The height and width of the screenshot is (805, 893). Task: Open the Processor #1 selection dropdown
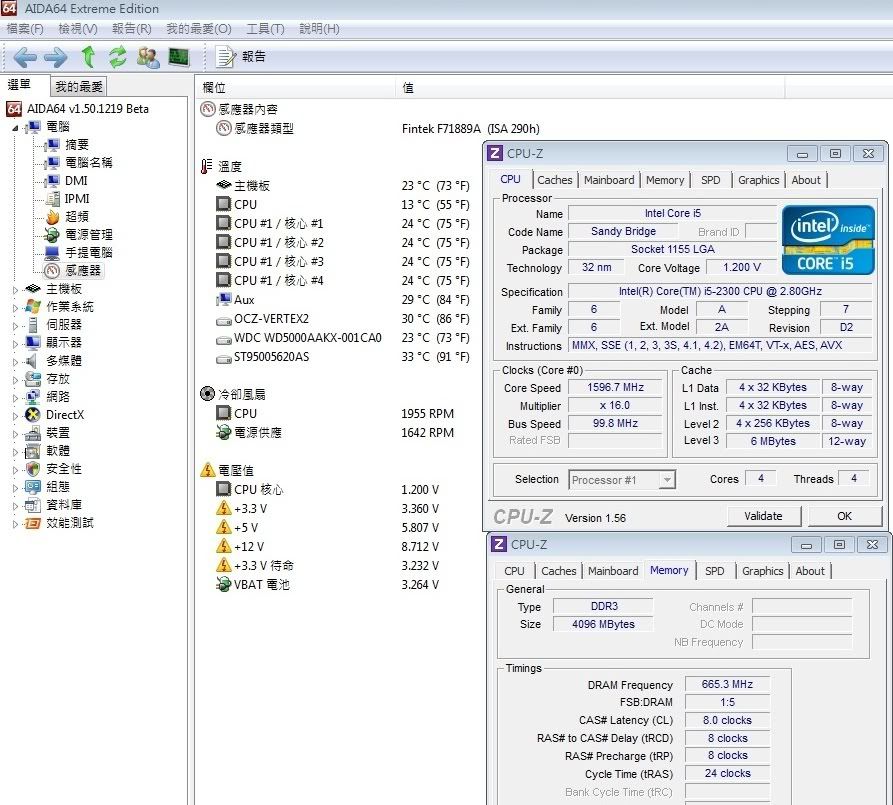coord(622,480)
